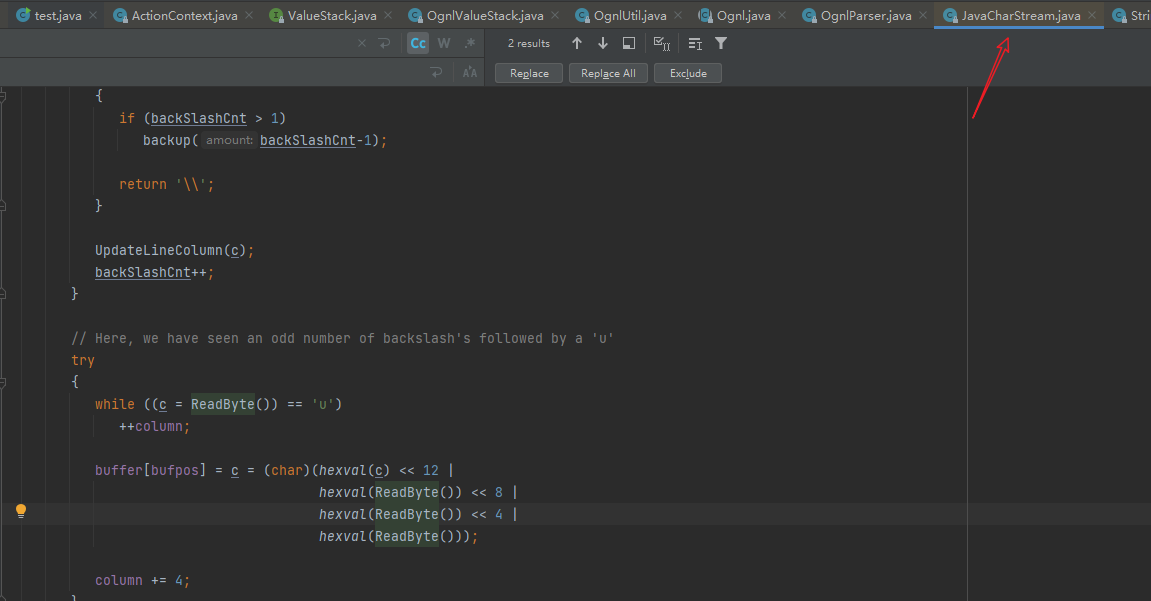
Task: Close the Ognl.java tab
Action: click(x=782, y=15)
